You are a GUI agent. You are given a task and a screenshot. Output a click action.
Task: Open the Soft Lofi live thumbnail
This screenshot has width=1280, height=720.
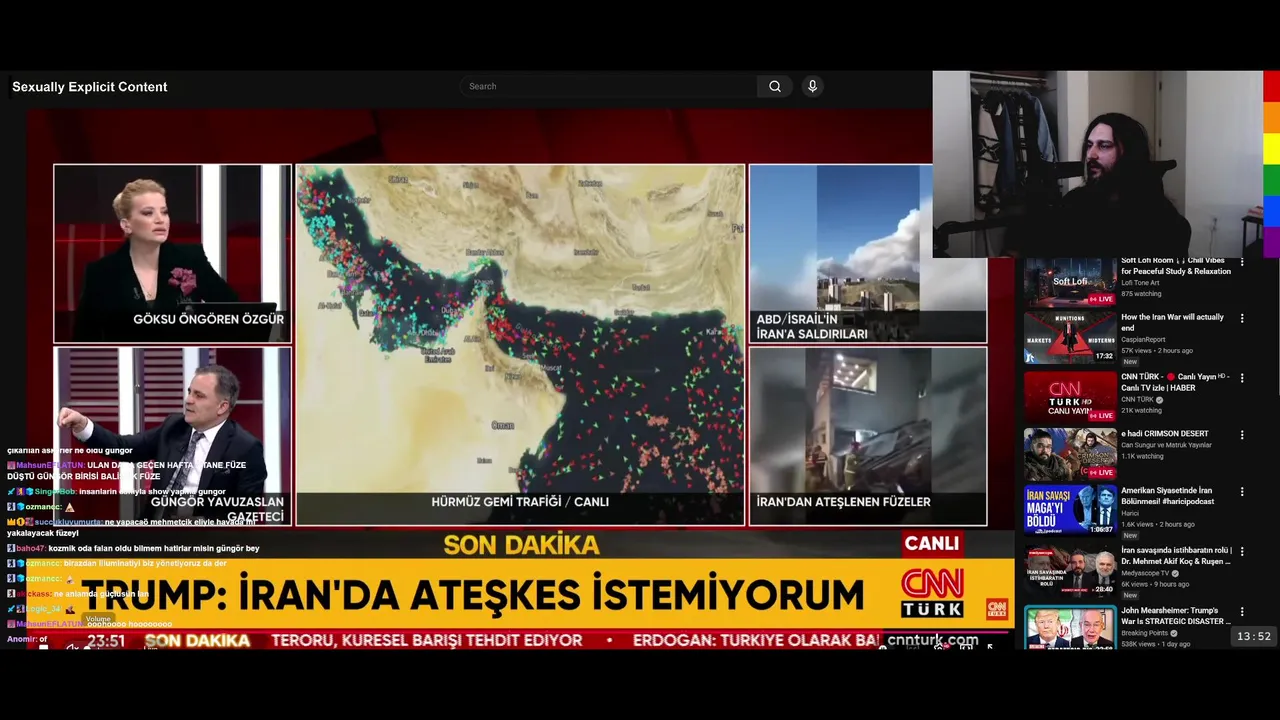click(1069, 282)
